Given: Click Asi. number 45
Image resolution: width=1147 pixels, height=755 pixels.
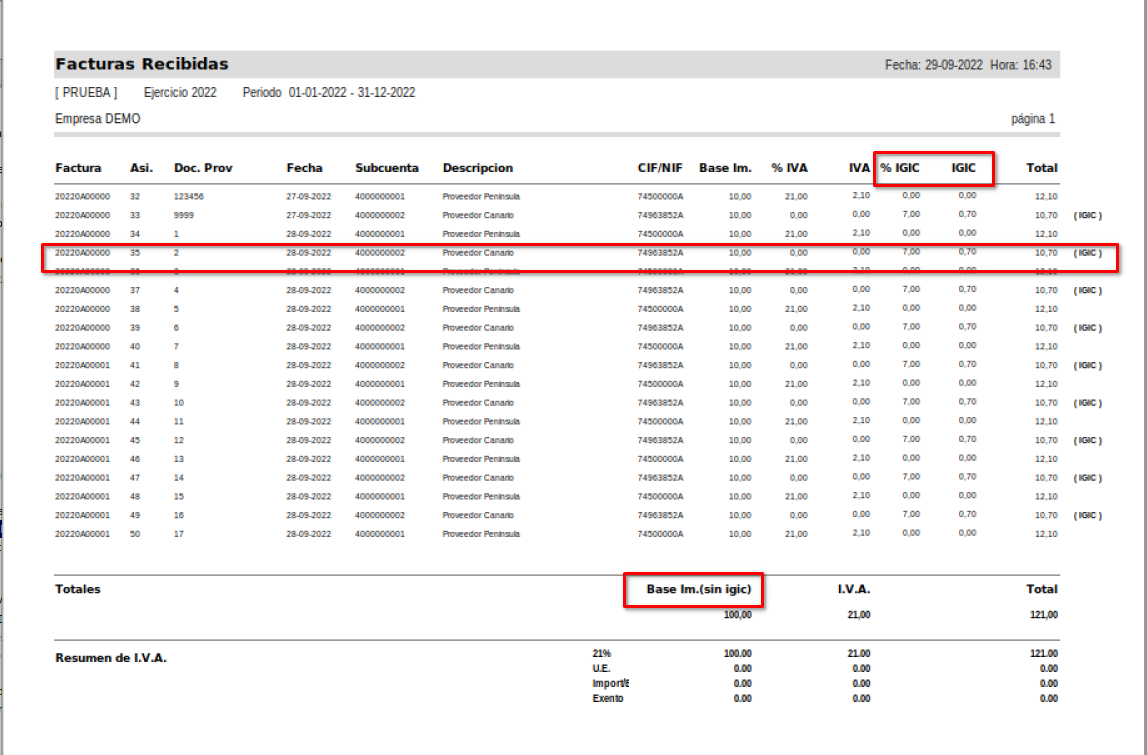Looking at the screenshot, I should [x=135, y=440].
